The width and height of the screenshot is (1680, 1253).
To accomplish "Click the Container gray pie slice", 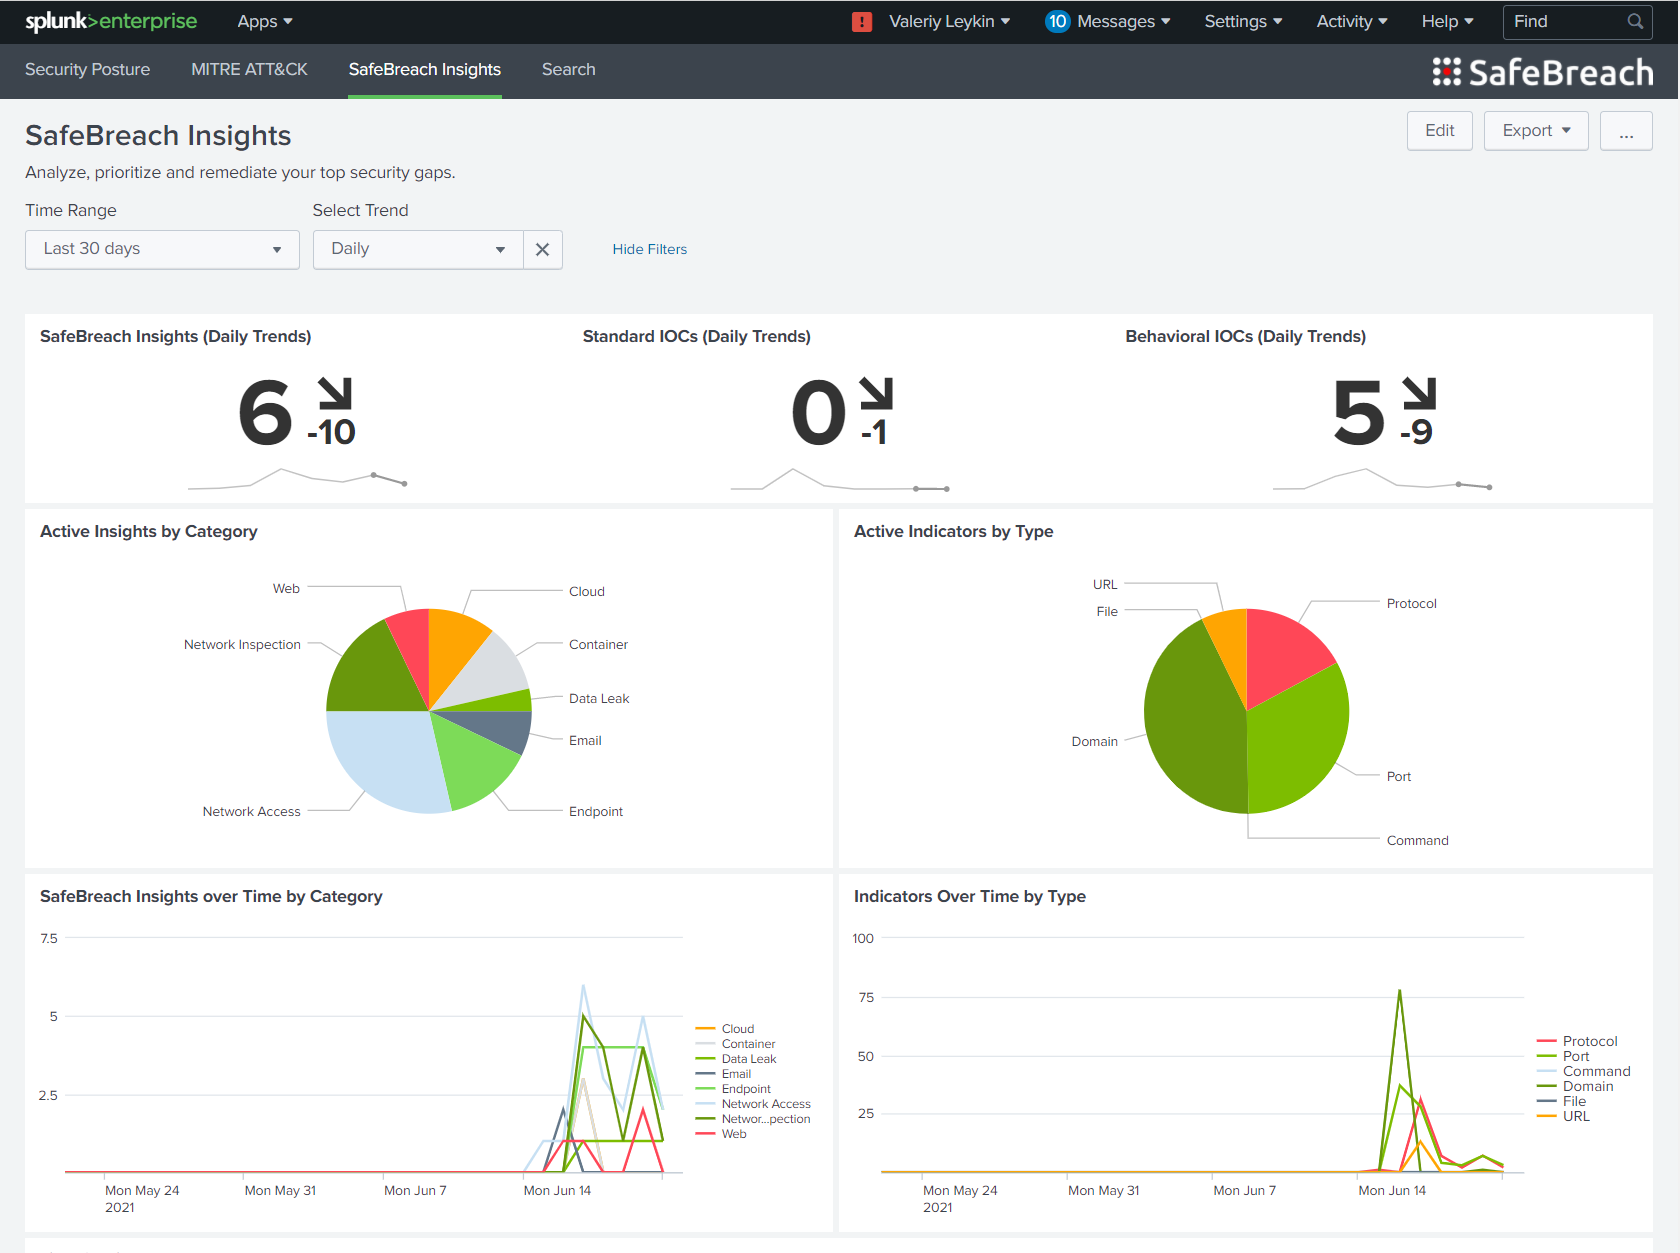I will point(490,672).
